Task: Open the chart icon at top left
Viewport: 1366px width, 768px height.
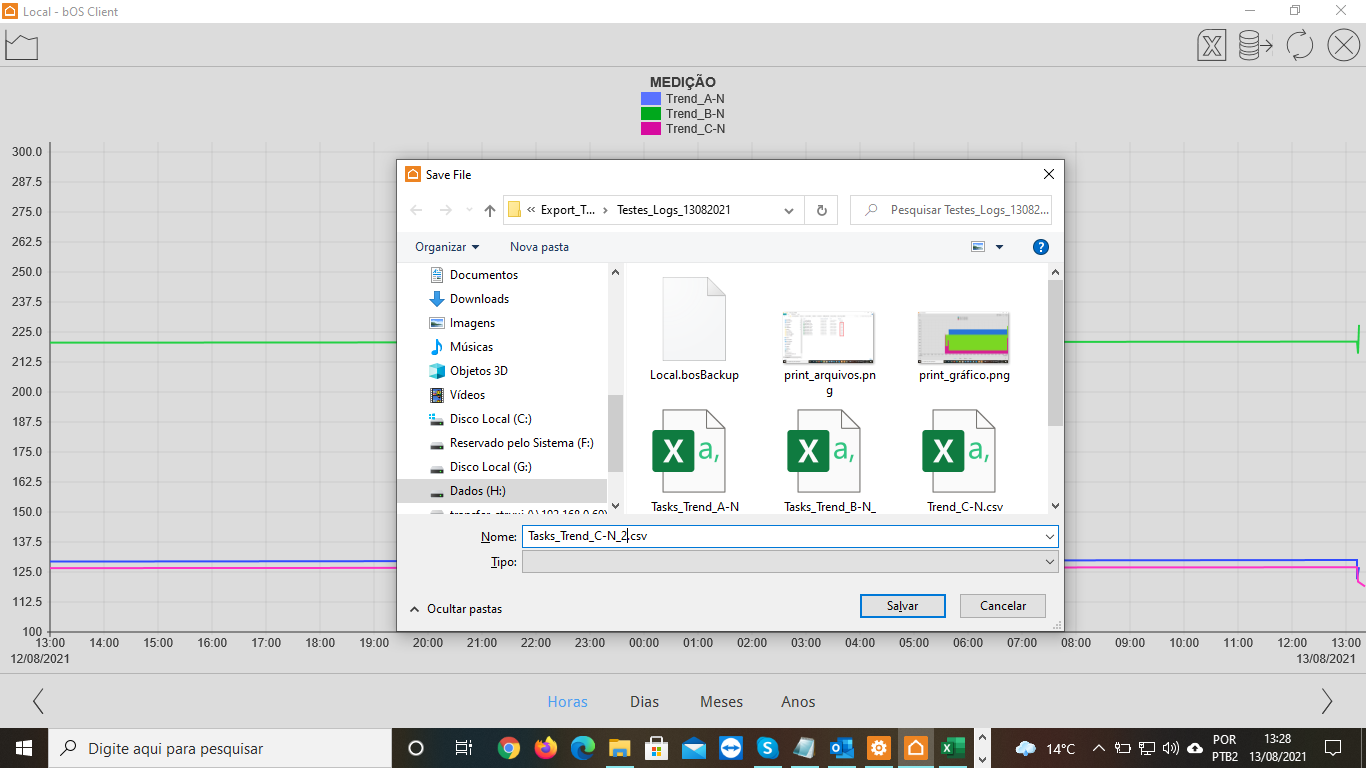Action: tap(21, 46)
